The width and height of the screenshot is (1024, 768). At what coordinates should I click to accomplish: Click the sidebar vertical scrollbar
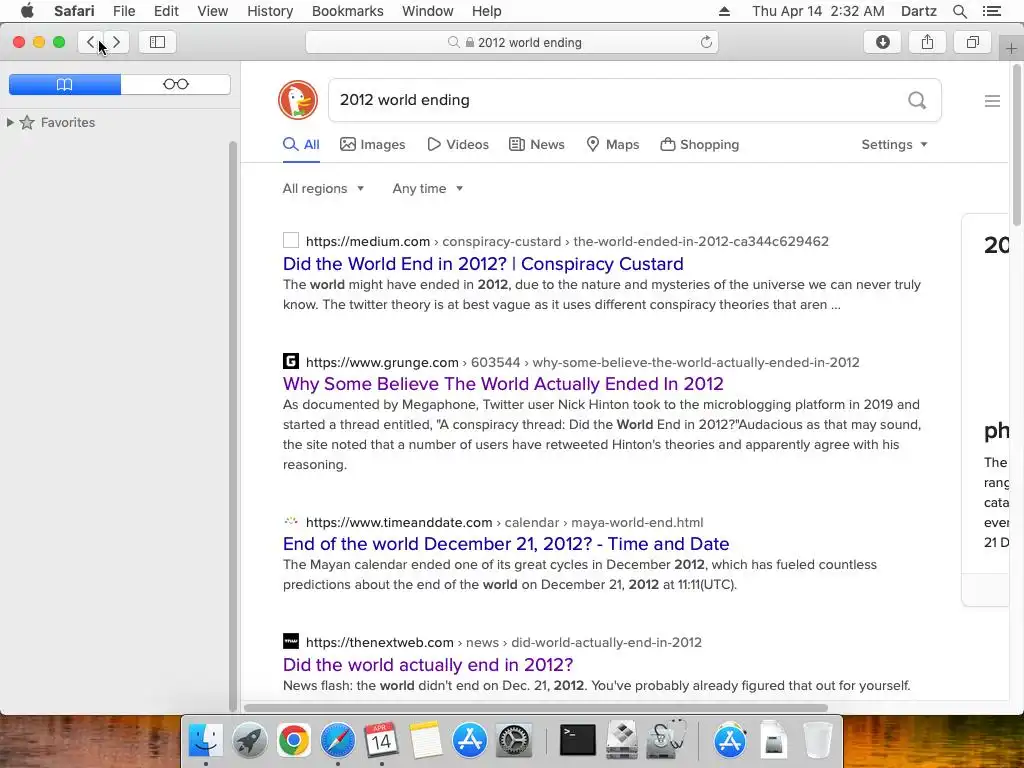[232, 426]
